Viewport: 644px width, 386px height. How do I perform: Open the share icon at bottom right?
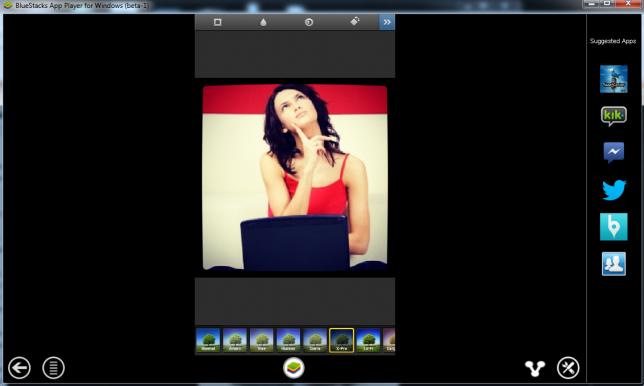click(535, 368)
